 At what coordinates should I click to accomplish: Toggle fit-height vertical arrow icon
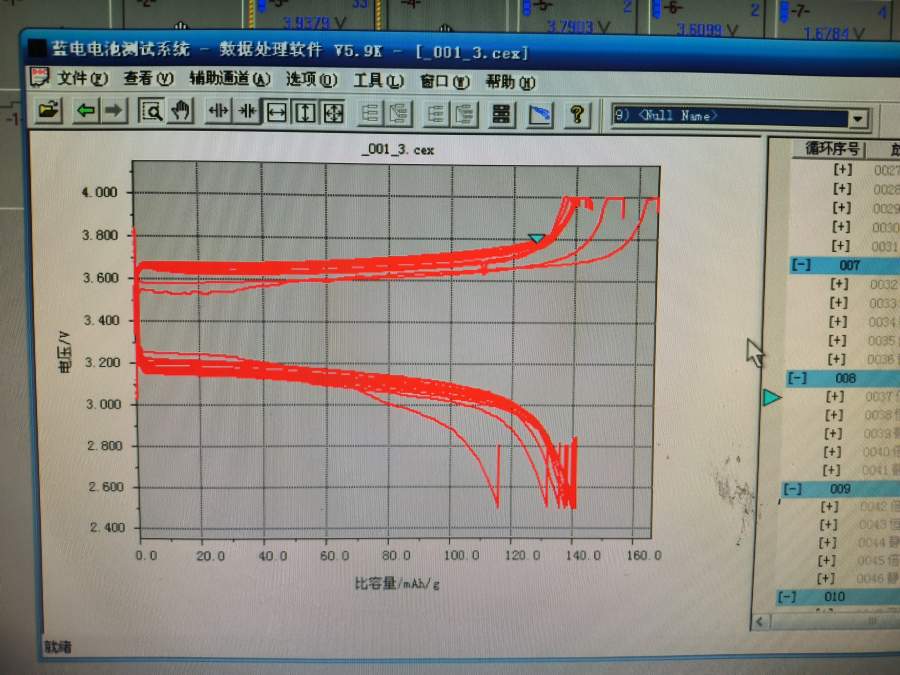305,112
